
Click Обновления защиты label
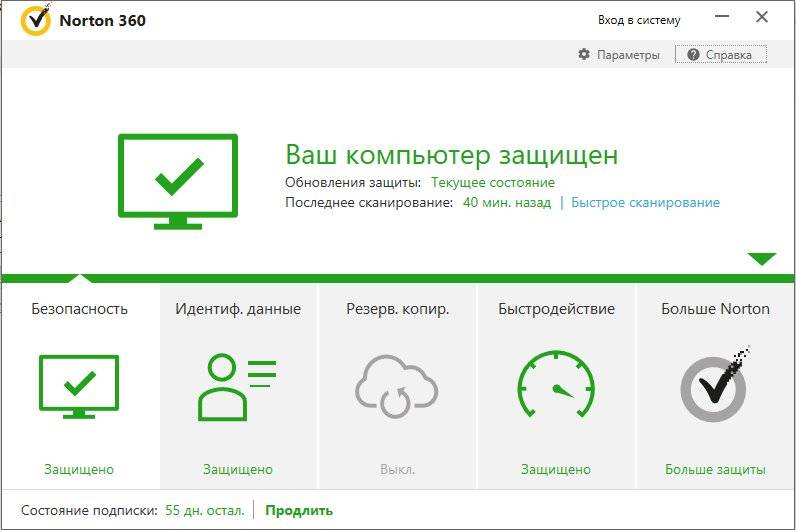coord(353,182)
